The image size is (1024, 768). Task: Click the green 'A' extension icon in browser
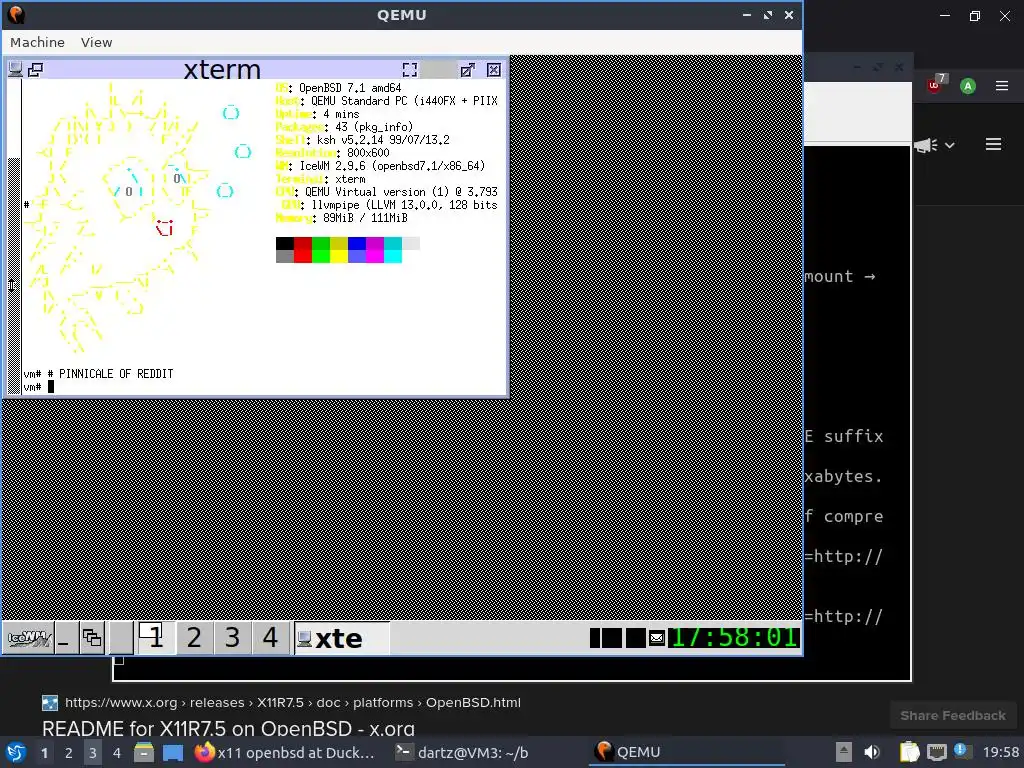(968, 86)
